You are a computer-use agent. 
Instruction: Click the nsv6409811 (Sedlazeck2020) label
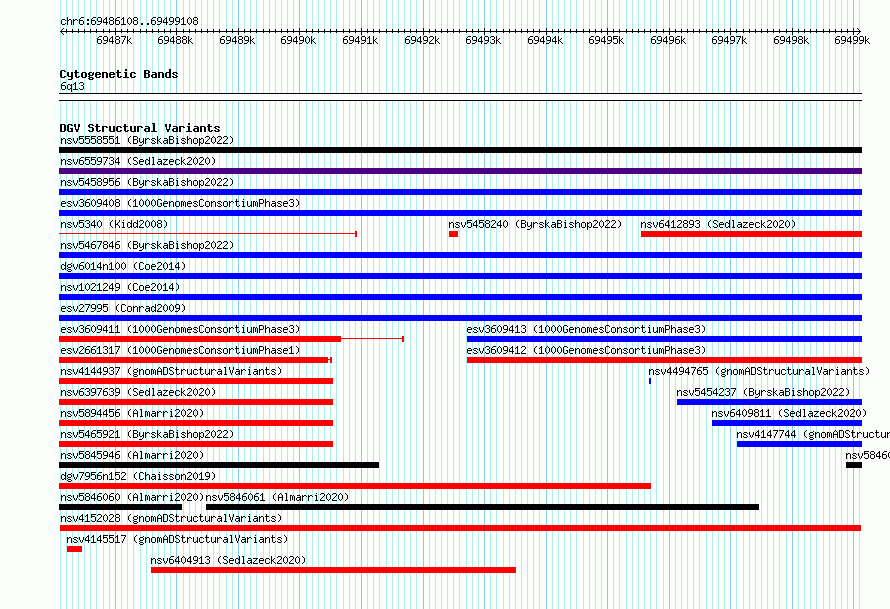[789, 413]
